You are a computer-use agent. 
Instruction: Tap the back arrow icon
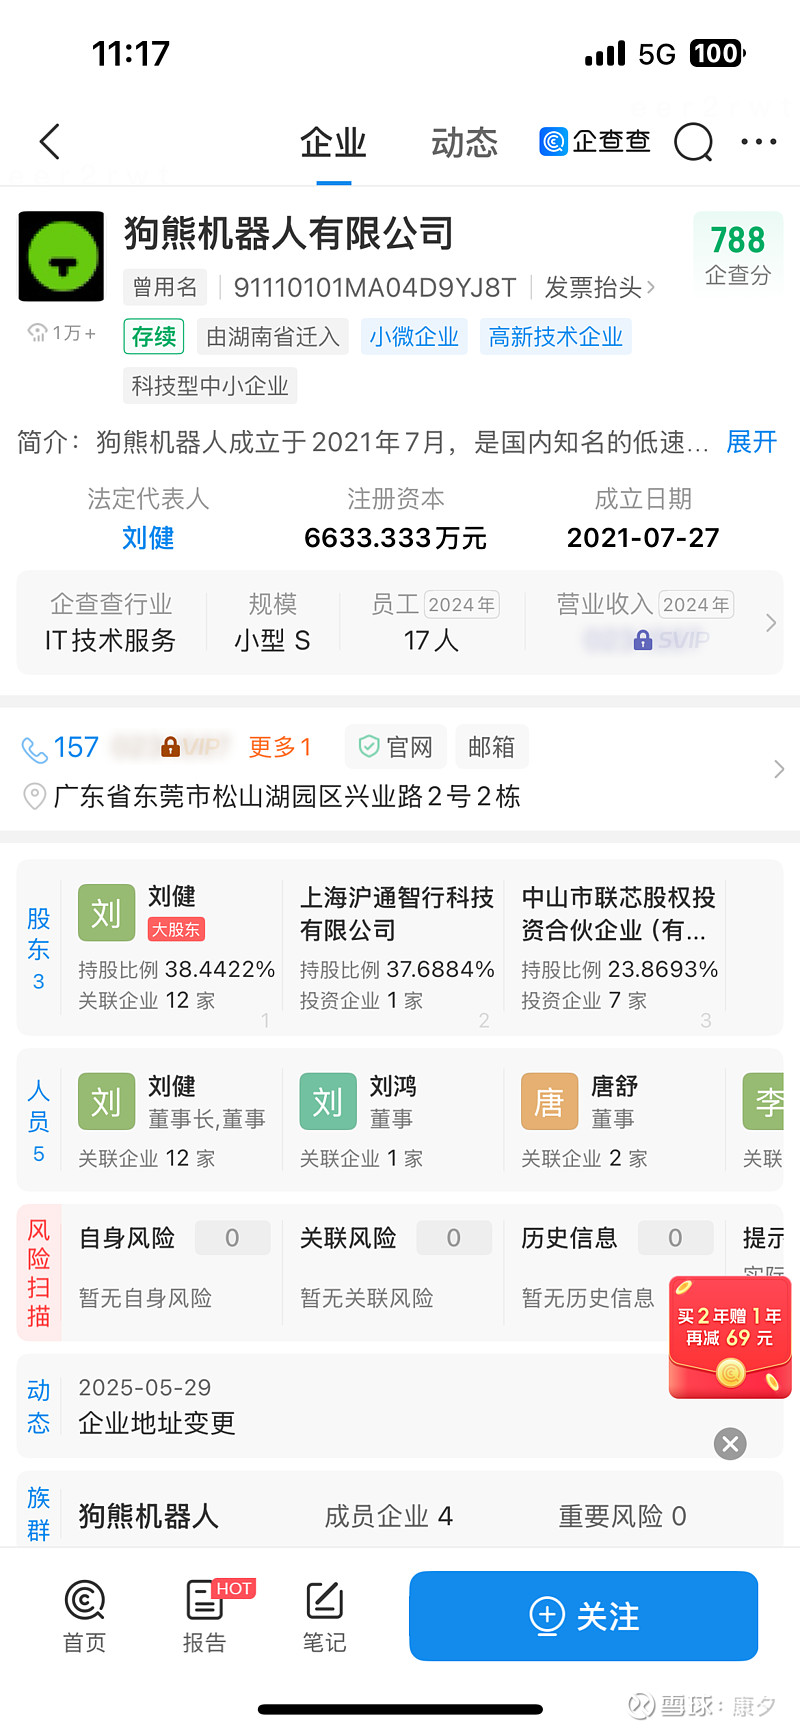pos(50,142)
